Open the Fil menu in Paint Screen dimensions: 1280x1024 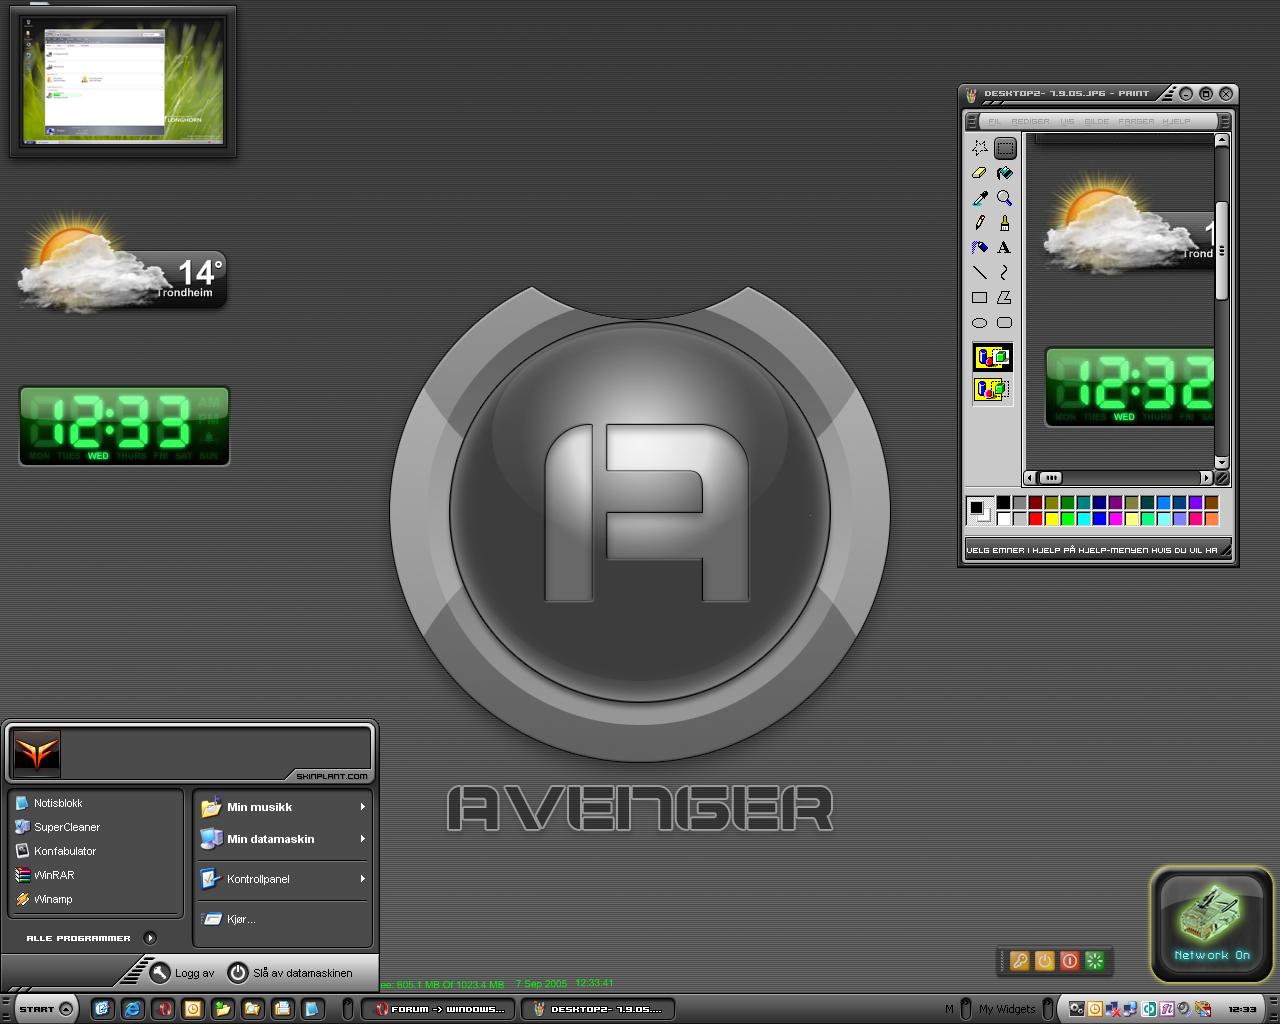pos(994,121)
